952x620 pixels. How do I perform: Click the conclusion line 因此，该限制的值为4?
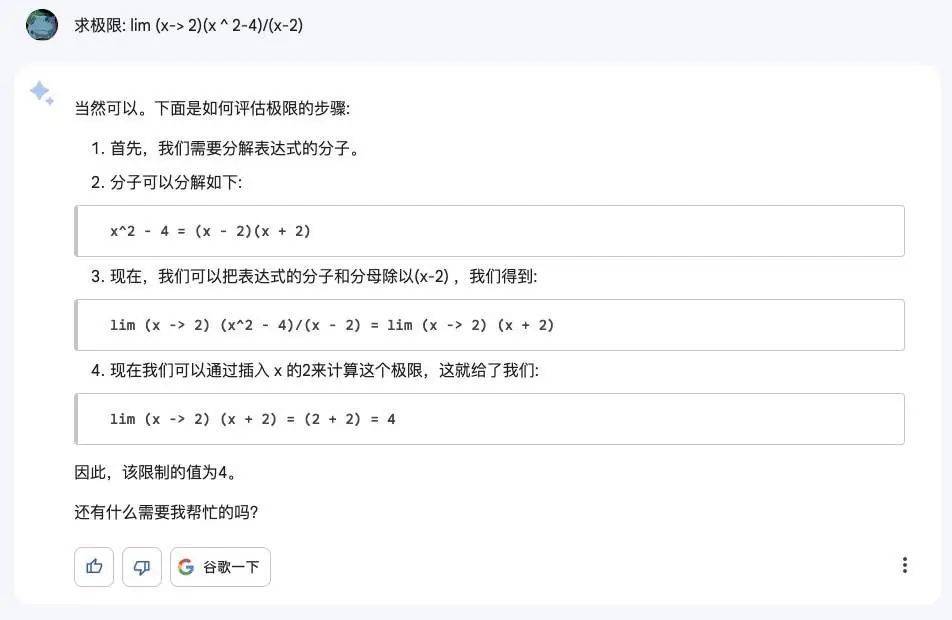pyautogui.click(x=155, y=472)
